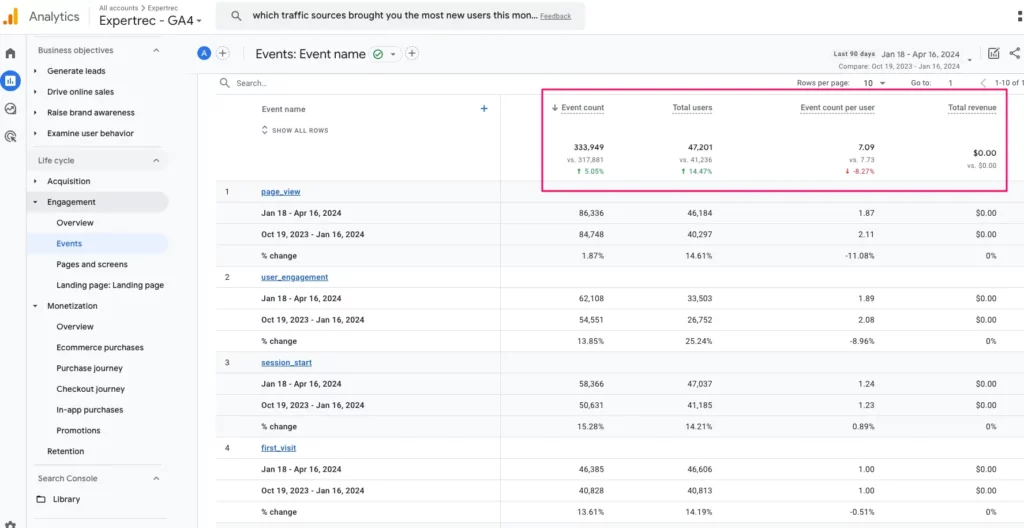Open Ecommerce purchases report
Screen dimensions: 1024x528
coord(100,347)
